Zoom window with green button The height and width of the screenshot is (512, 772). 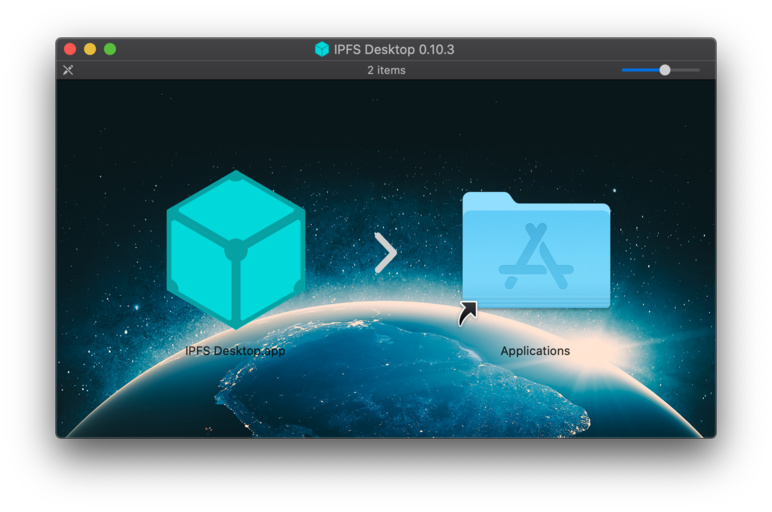[110, 49]
